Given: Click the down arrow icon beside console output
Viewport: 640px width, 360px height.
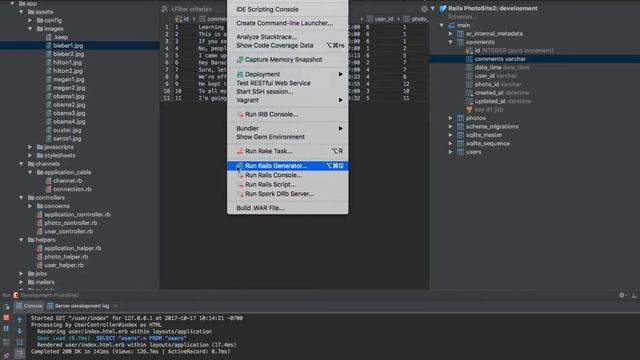Looking at the screenshot, I should (19, 331).
